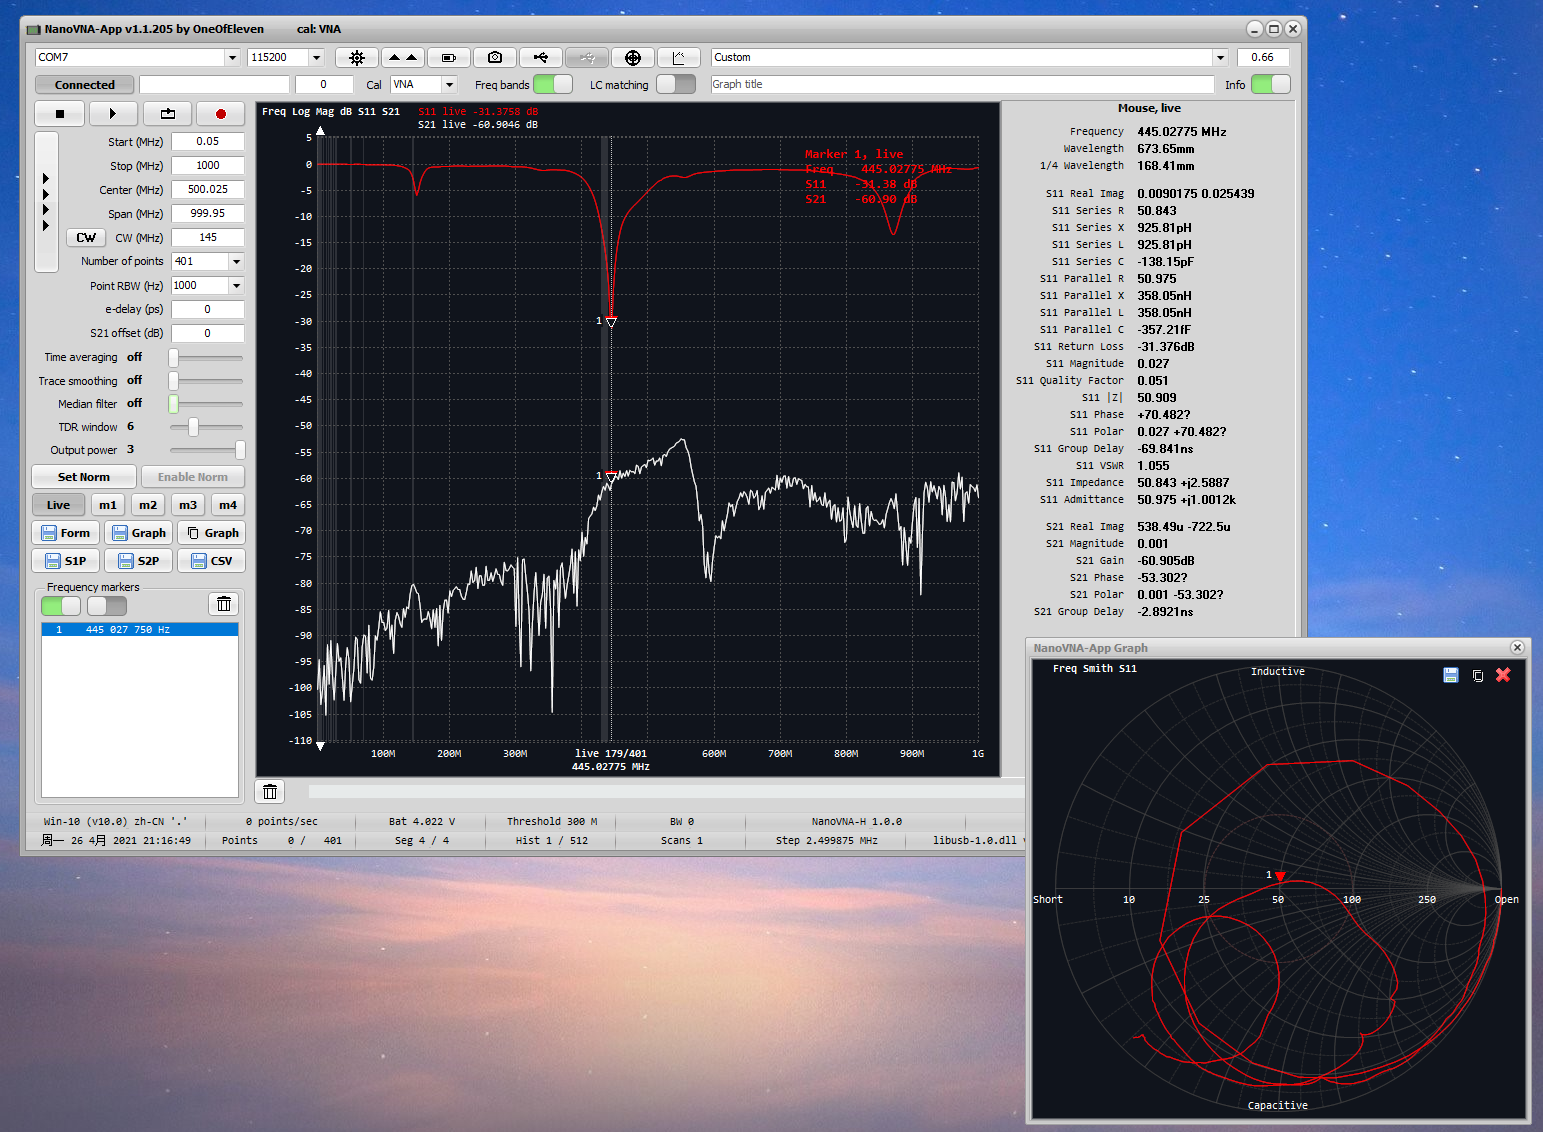Open the COM7 port dropdown
Image resolution: width=1543 pixels, height=1132 pixels.
(x=232, y=58)
